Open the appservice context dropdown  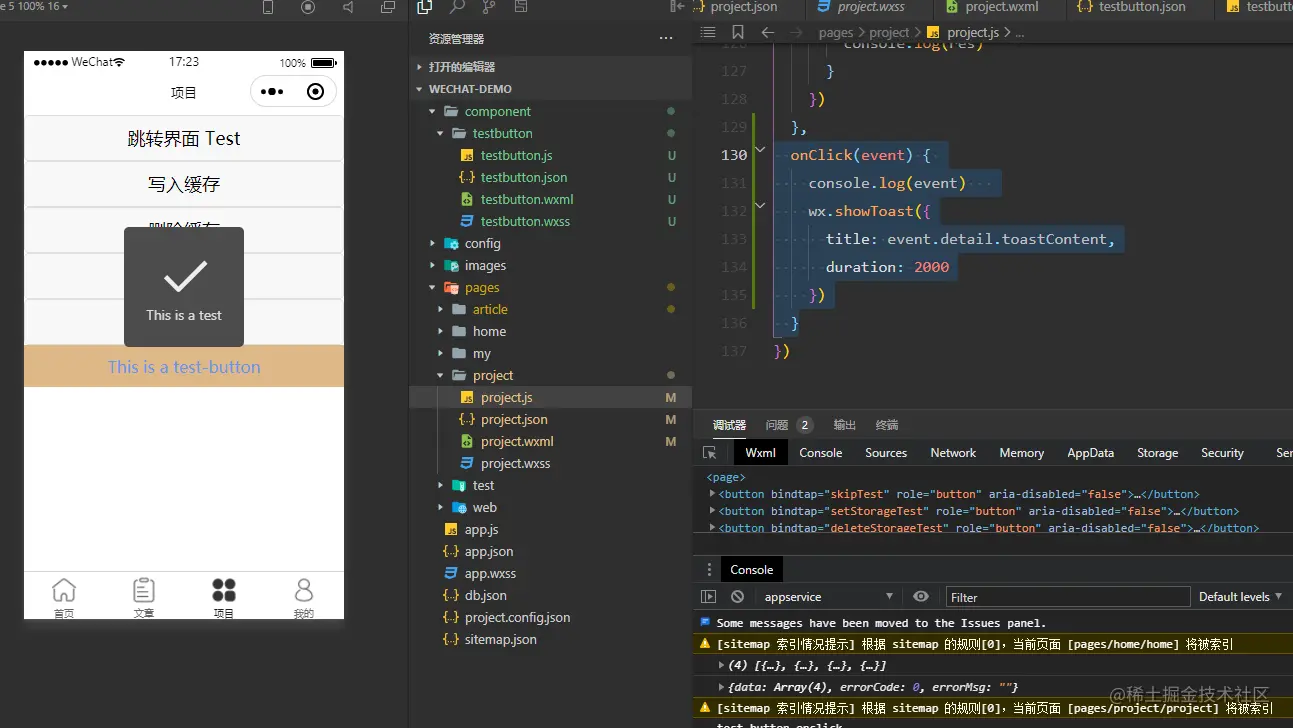(x=828, y=597)
